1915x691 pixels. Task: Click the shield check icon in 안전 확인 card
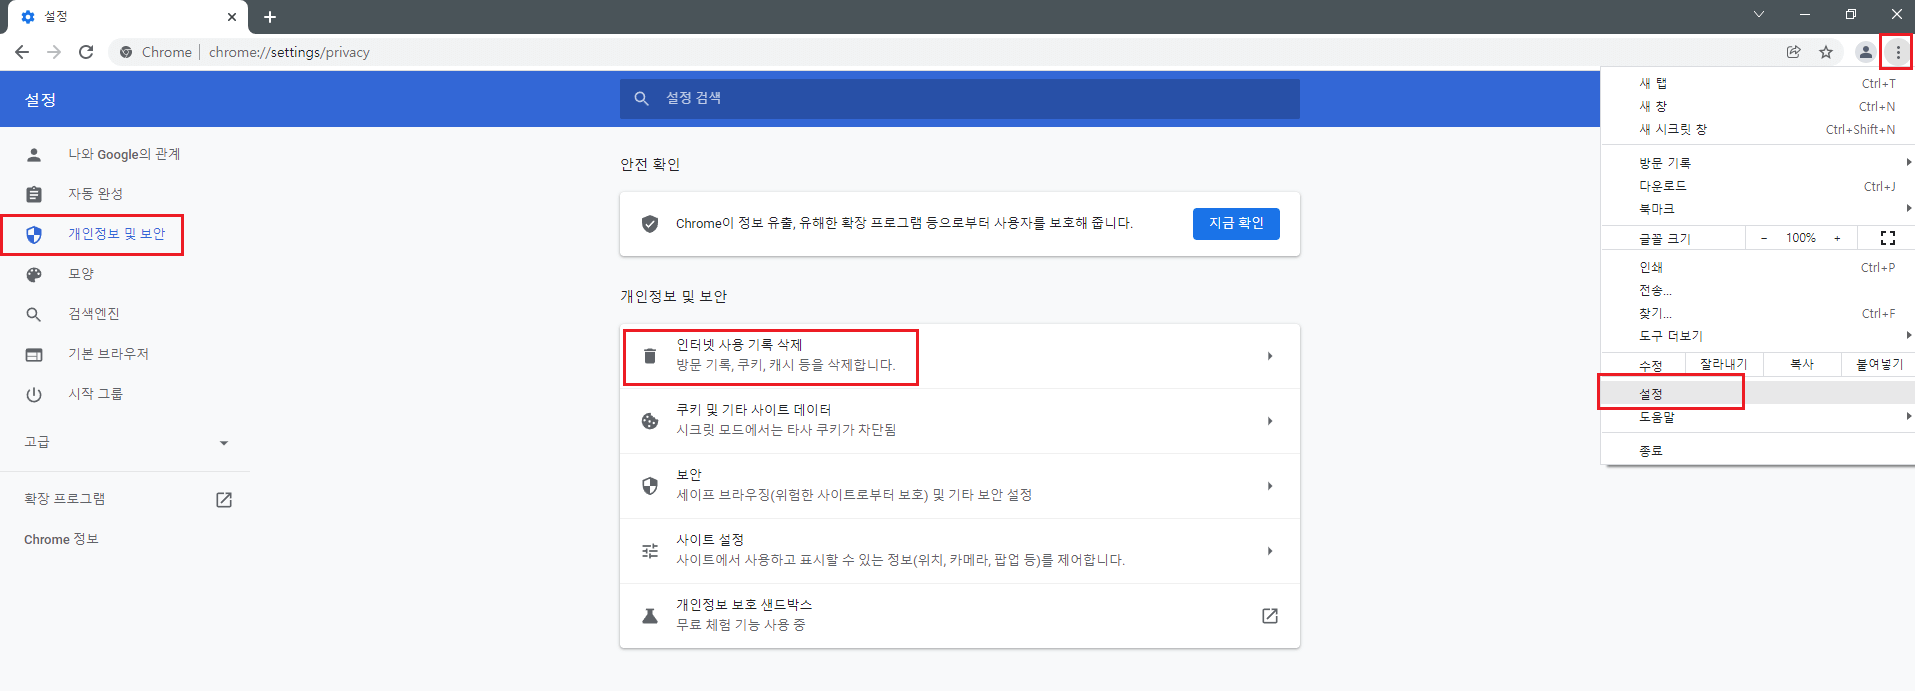tap(650, 223)
